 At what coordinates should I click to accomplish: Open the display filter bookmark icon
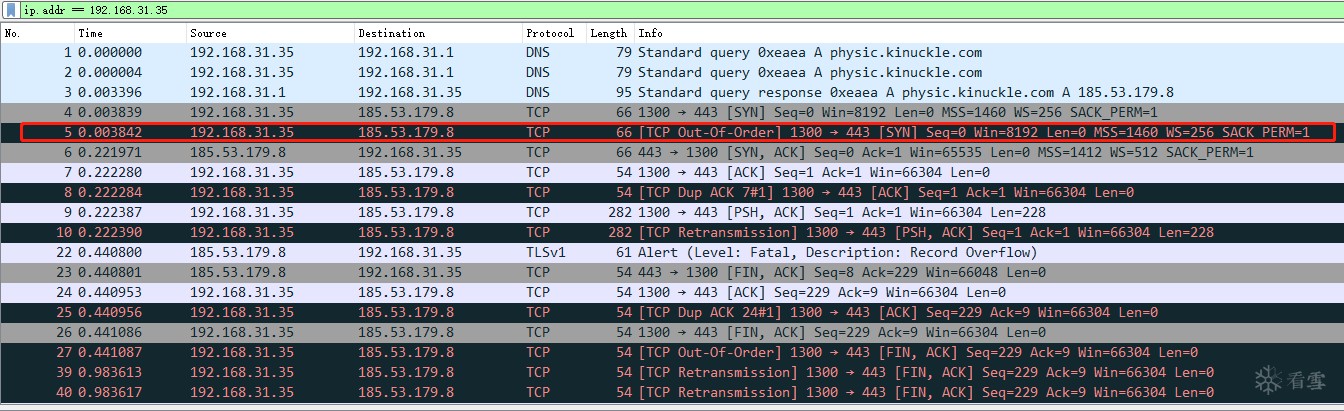pyautogui.click(x=13, y=10)
